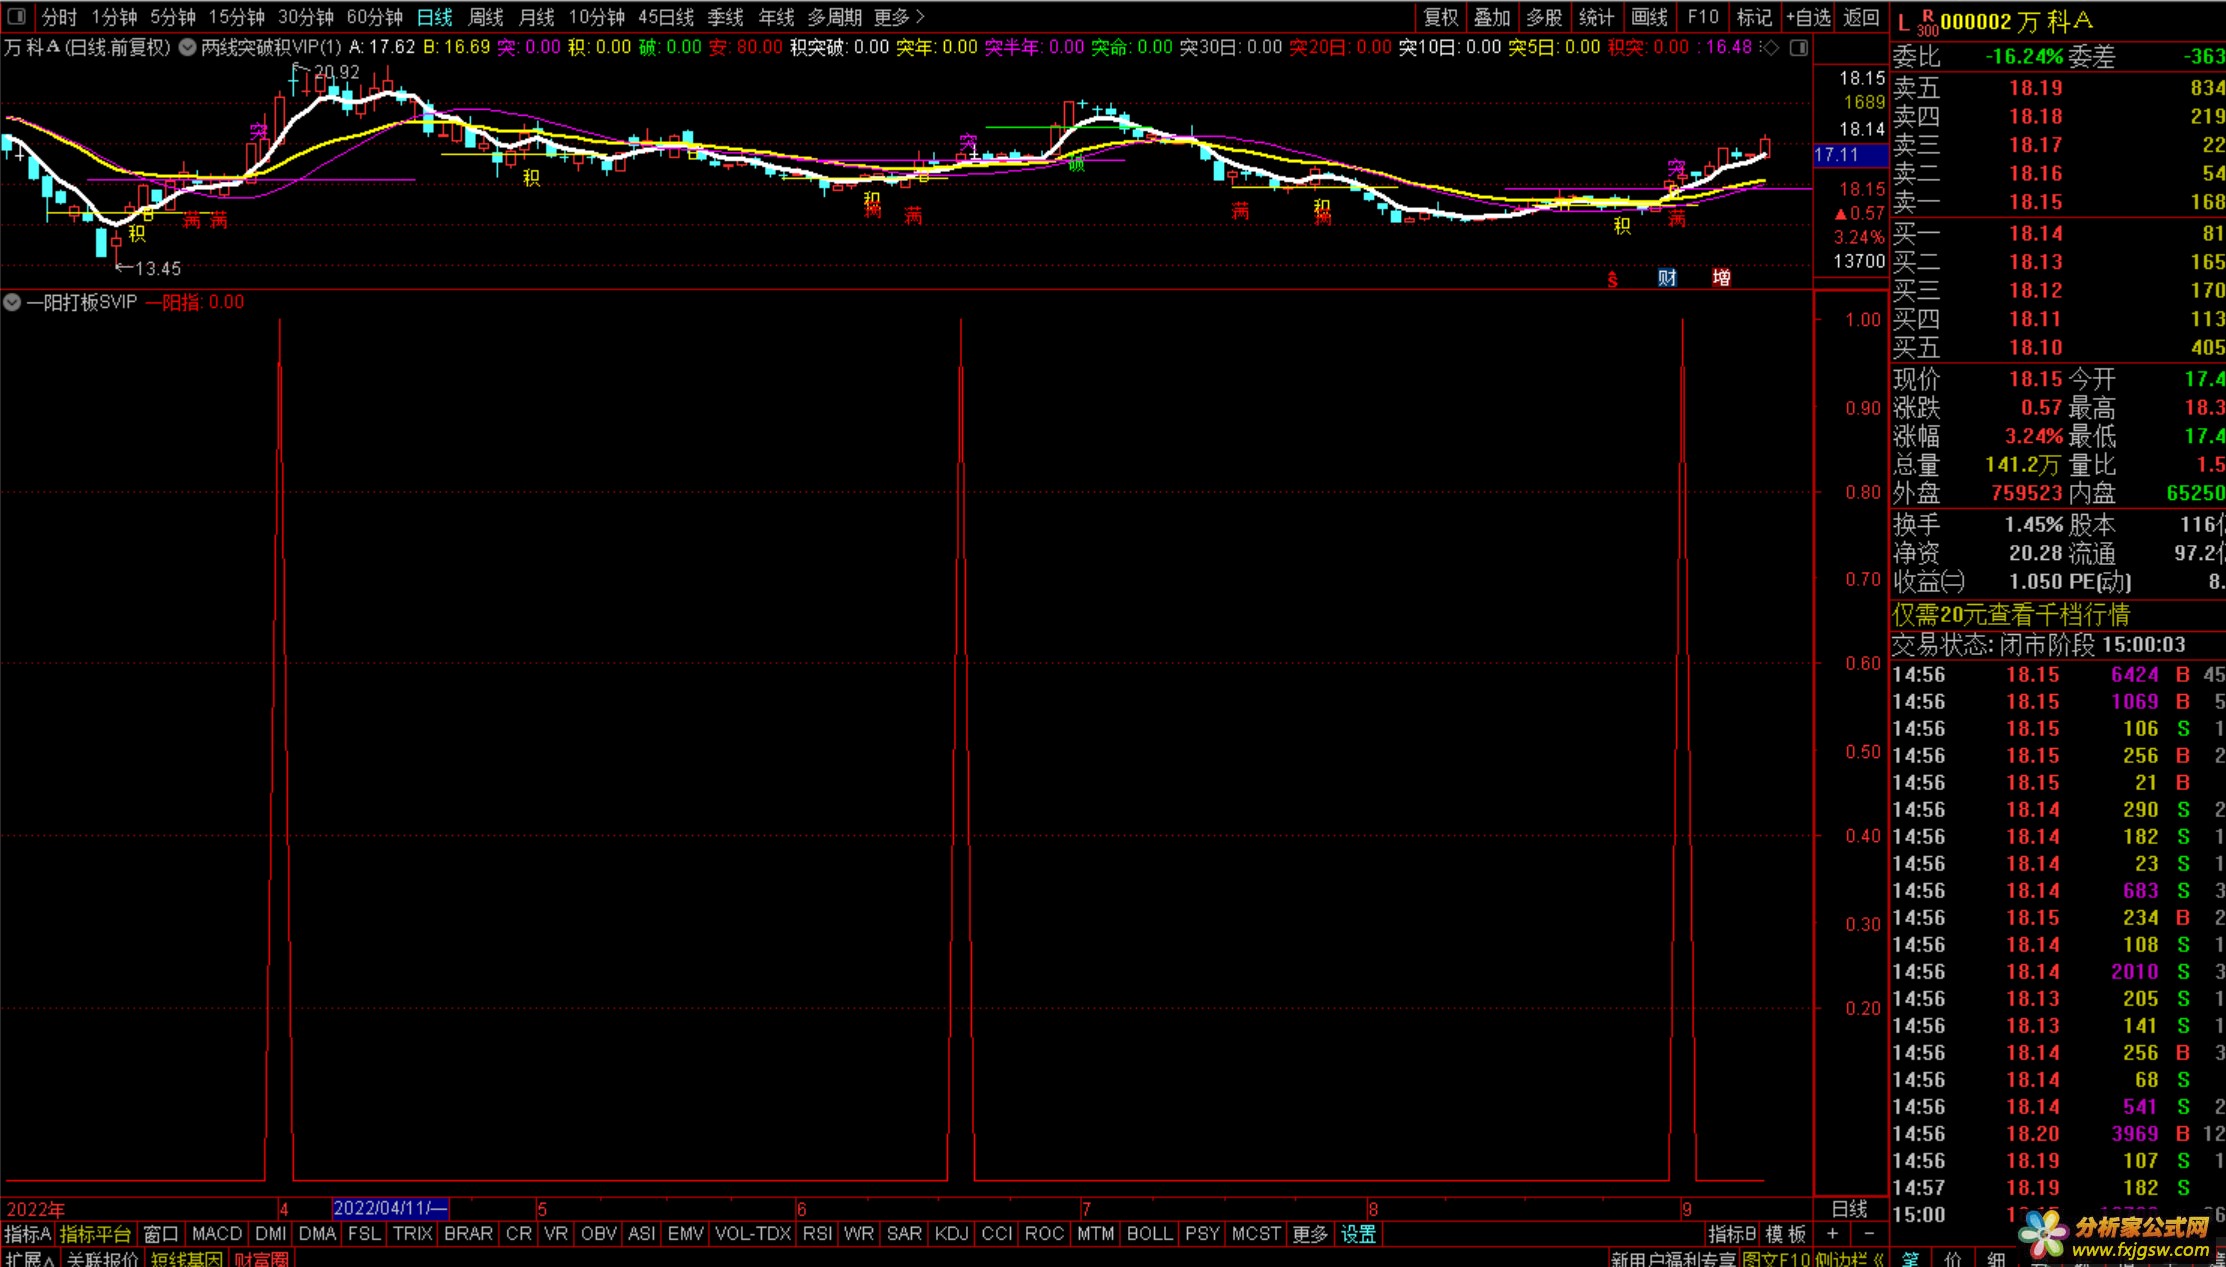Click the 增 marker on the chart
The image size is (2226, 1267).
(x=1721, y=278)
